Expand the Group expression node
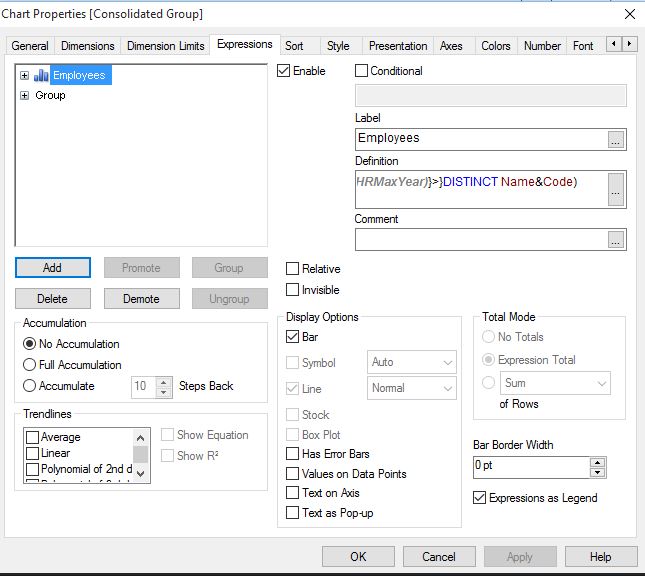 (x=24, y=95)
